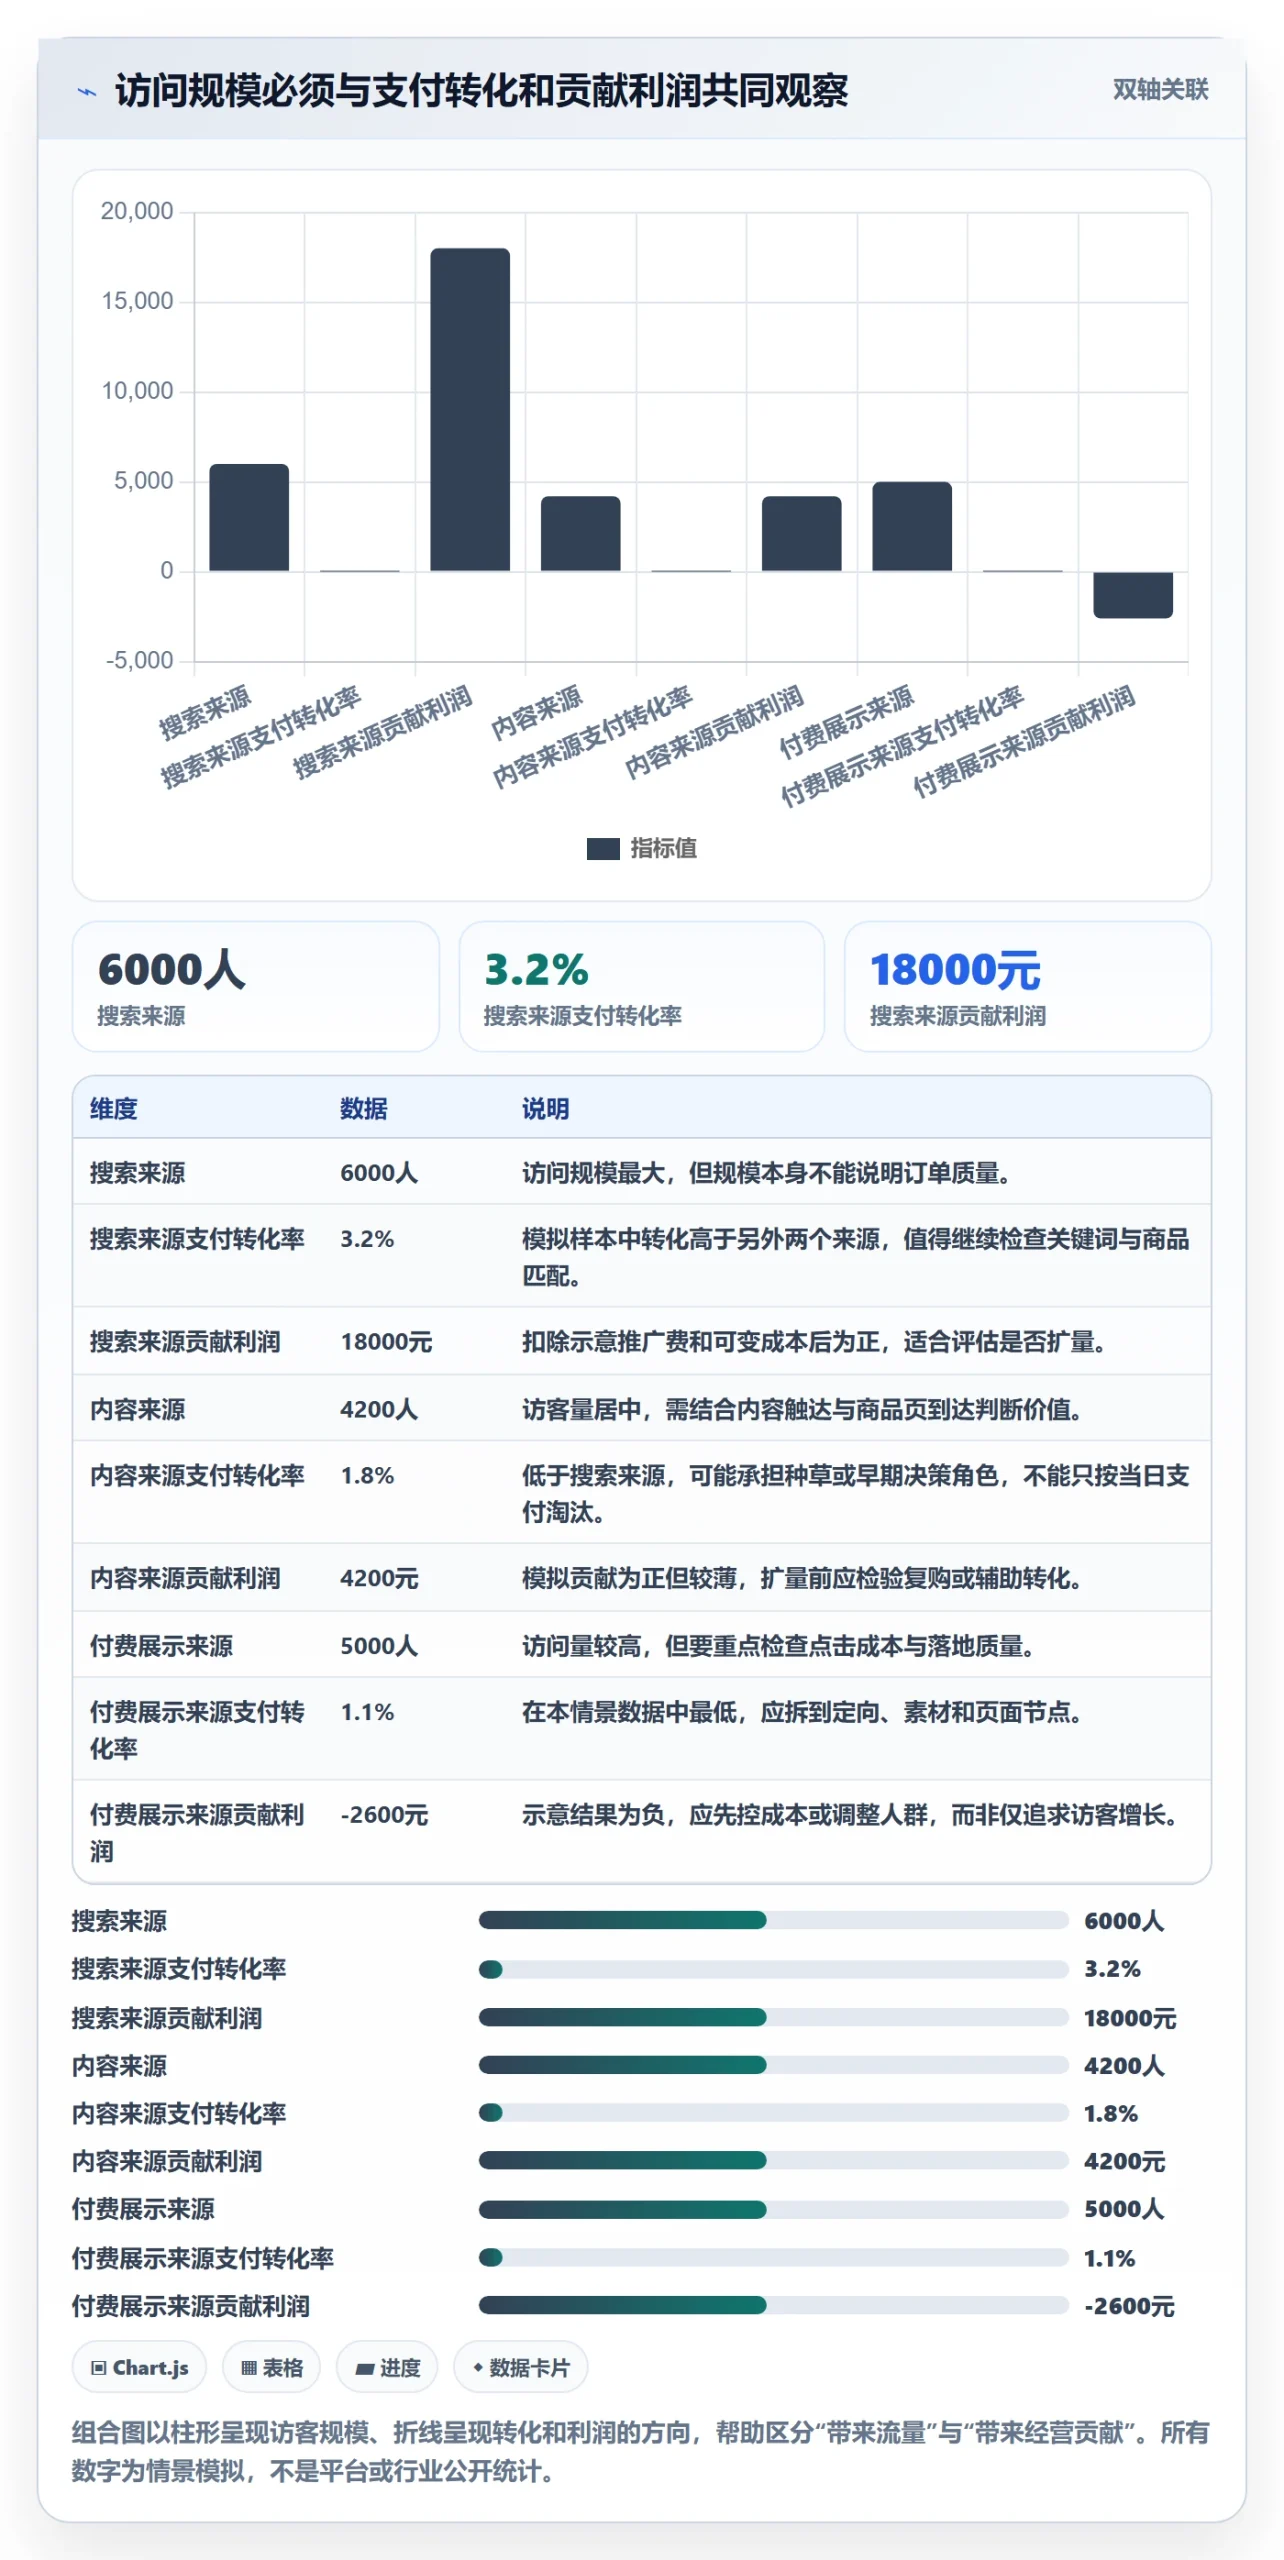Click the 表格 tag icon

[x=249, y=2367]
